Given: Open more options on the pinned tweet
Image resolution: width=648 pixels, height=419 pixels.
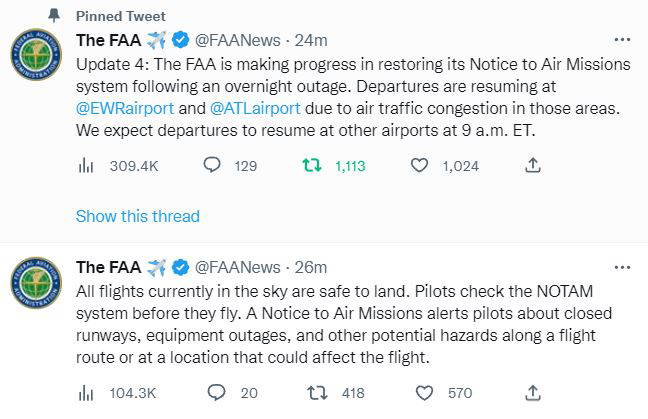Looking at the screenshot, I should pos(622,40).
